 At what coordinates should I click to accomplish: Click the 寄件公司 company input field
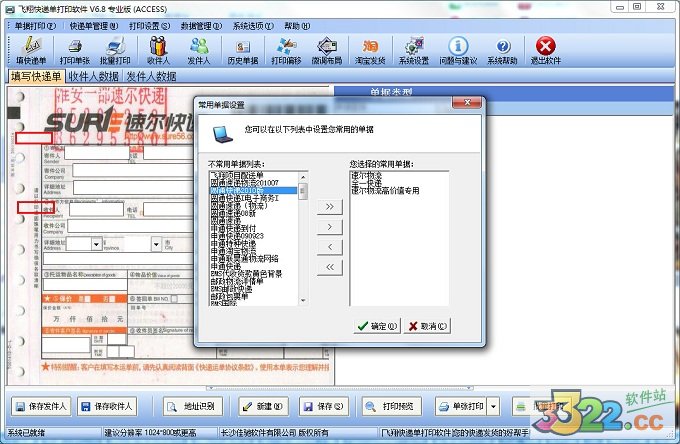point(133,170)
